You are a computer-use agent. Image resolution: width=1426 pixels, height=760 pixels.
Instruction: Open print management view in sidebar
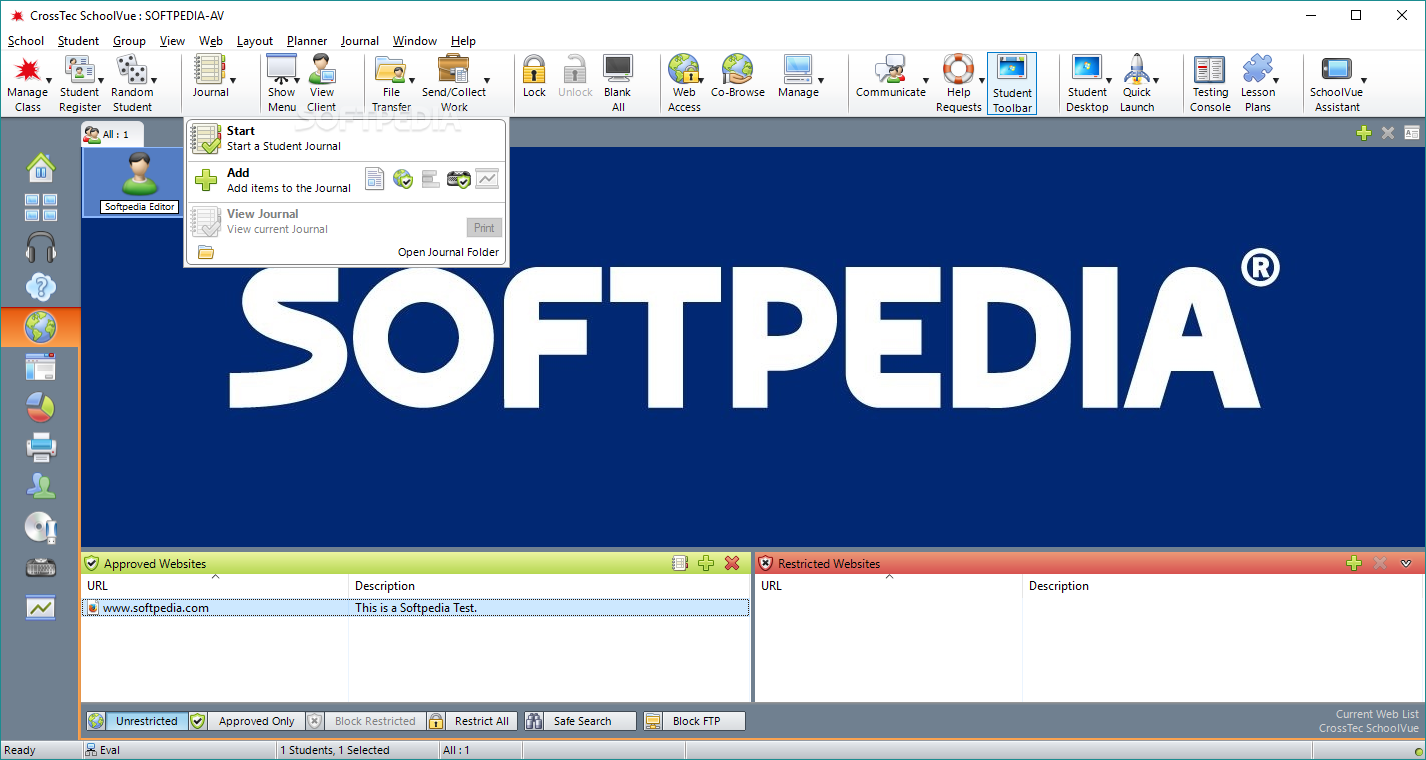pos(41,447)
